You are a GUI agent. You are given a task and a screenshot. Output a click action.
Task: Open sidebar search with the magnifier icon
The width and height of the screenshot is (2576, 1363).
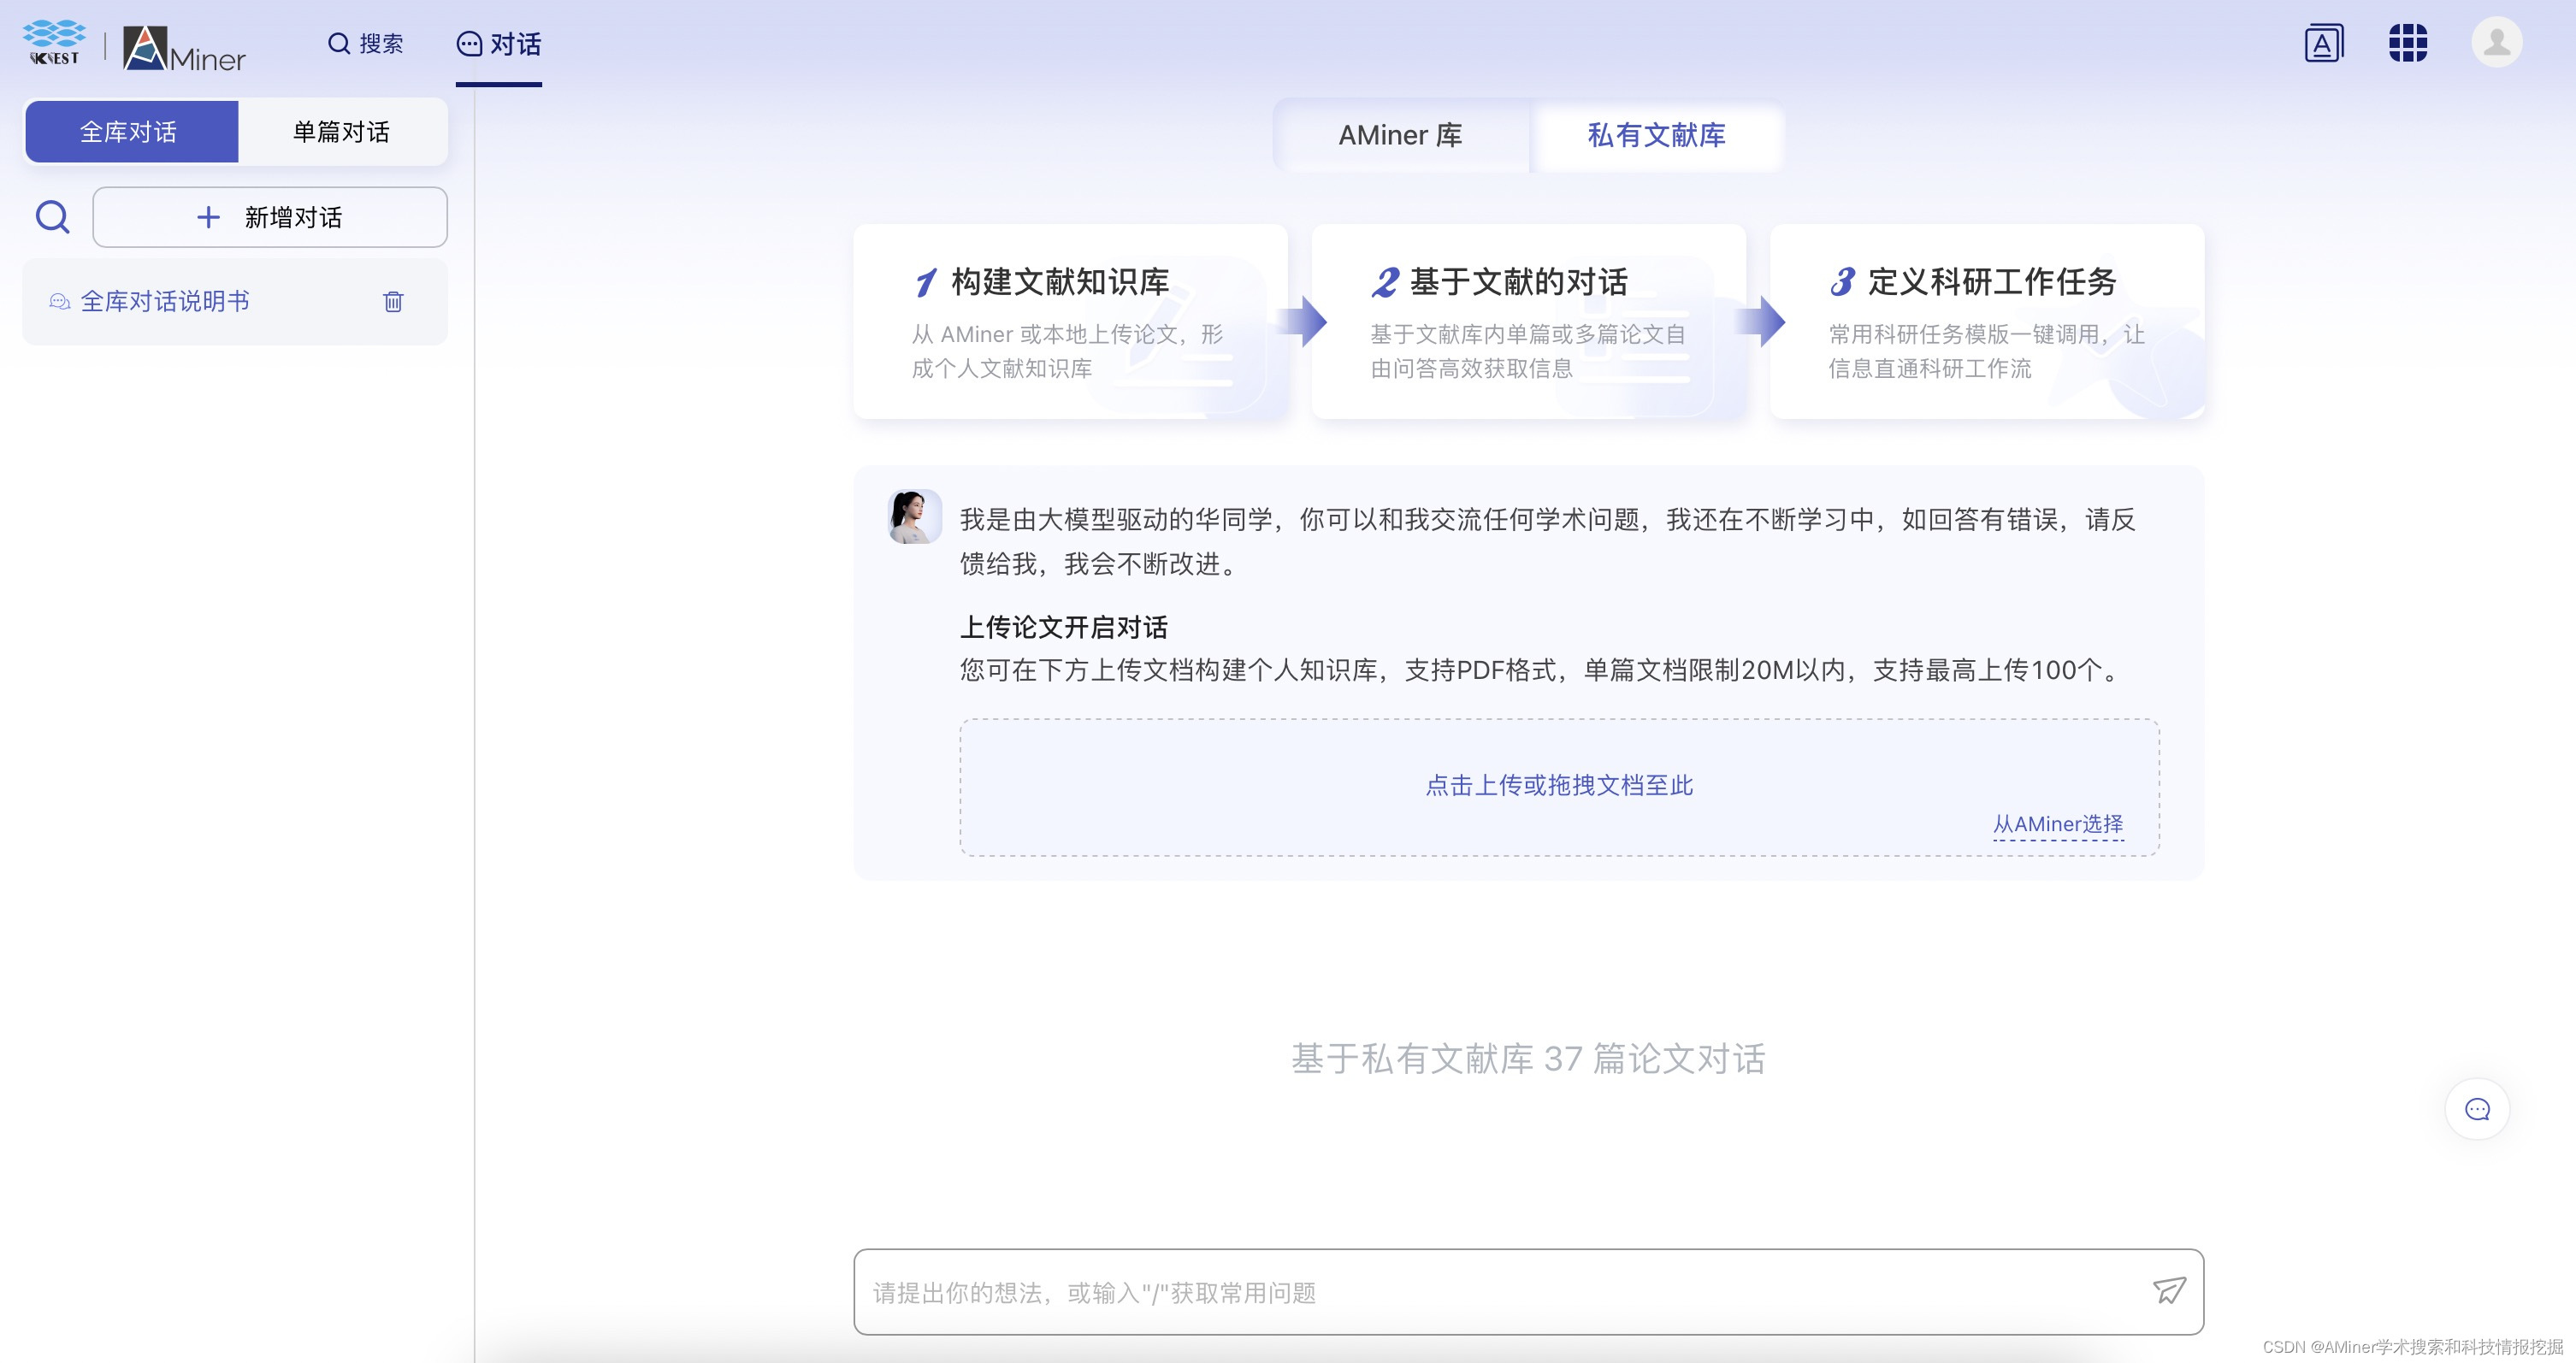52,216
